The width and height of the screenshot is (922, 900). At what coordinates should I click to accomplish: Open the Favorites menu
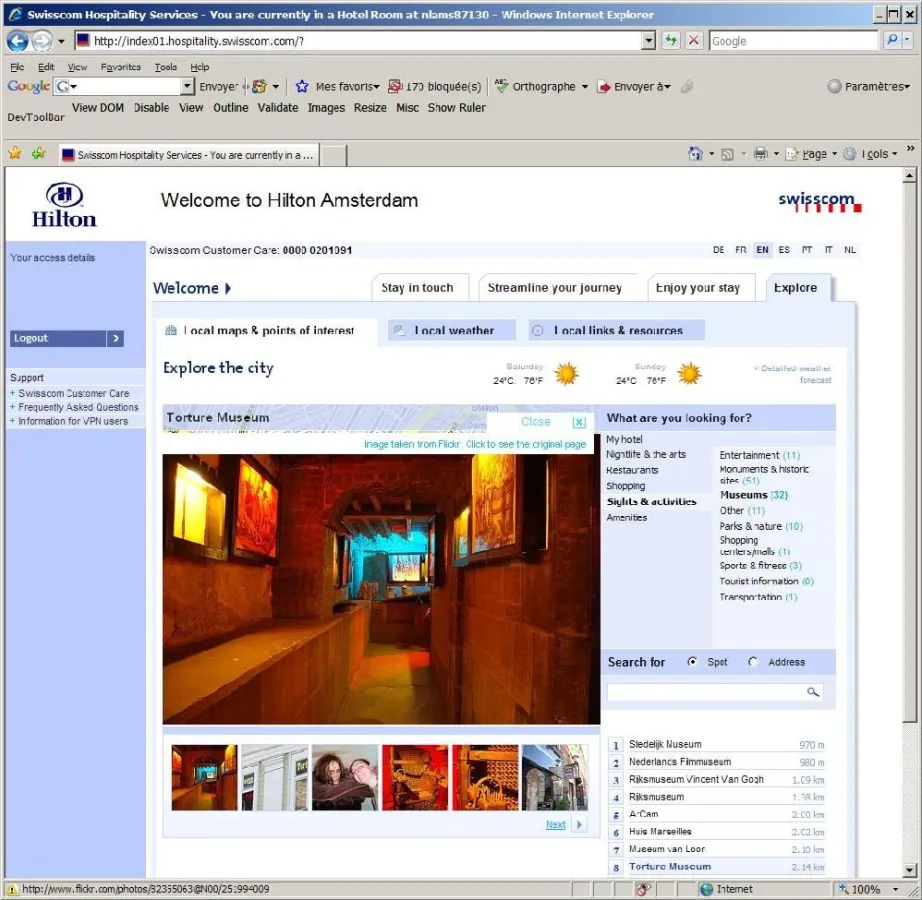coord(120,67)
